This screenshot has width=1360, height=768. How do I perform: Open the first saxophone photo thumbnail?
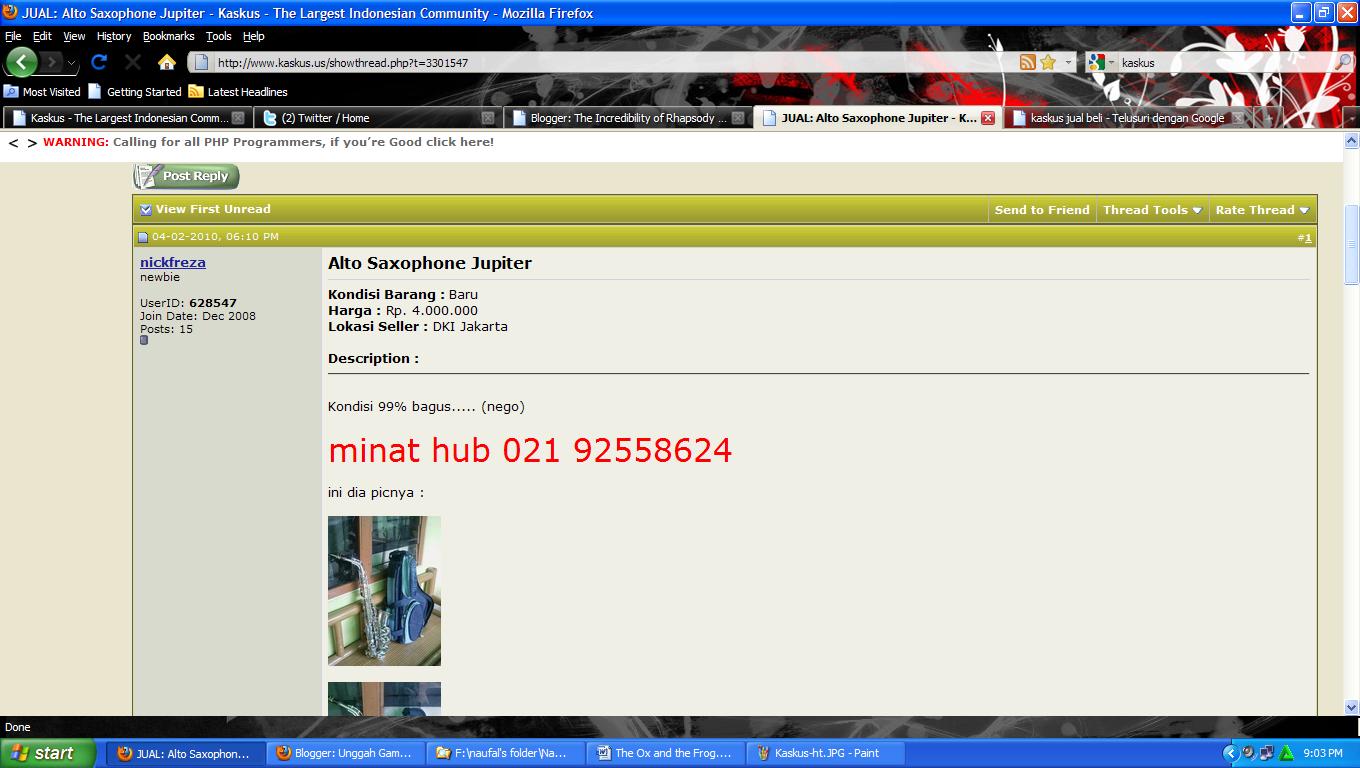point(384,591)
